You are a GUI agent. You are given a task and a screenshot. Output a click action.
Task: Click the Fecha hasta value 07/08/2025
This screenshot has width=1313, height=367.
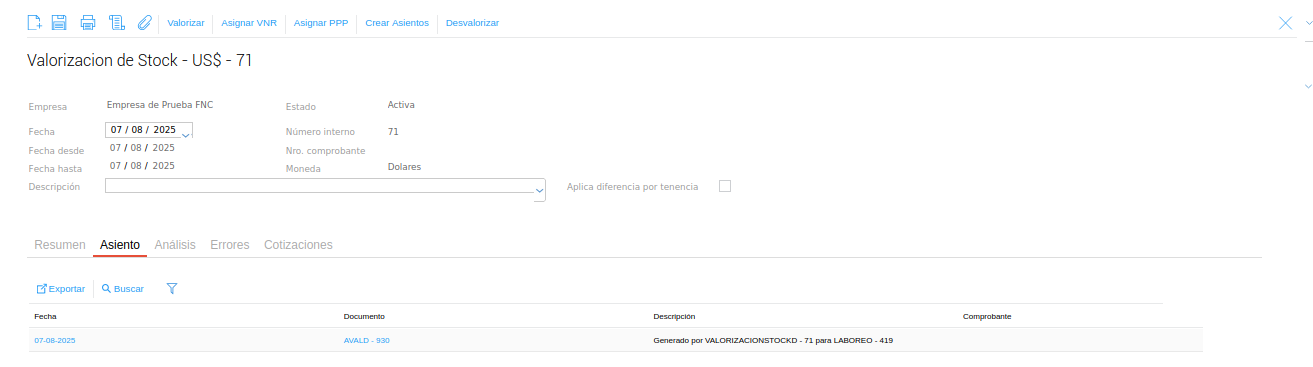click(x=142, y=166)
